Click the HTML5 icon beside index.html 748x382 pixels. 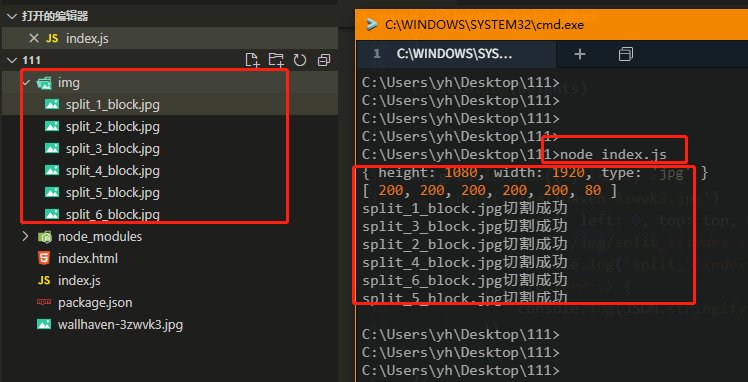(43, 258)
